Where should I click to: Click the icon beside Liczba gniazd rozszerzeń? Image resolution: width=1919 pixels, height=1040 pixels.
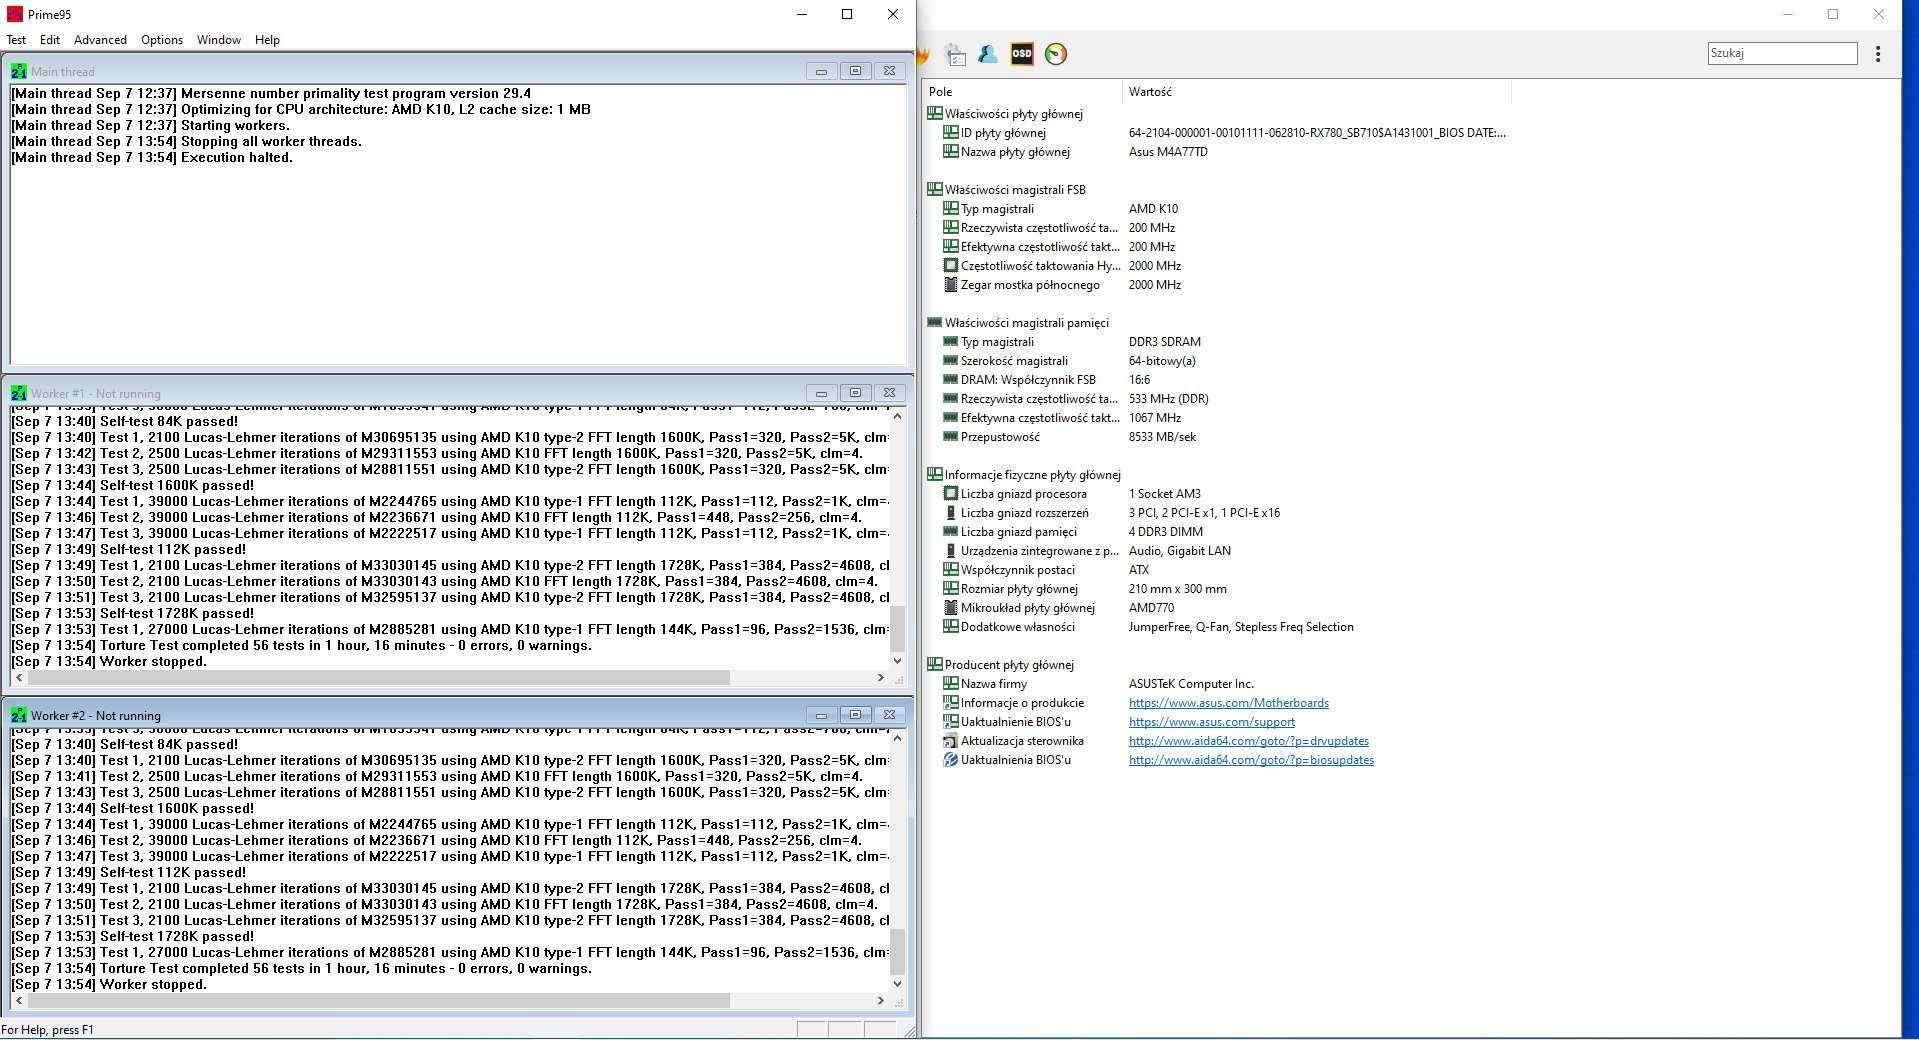[951, 513]
